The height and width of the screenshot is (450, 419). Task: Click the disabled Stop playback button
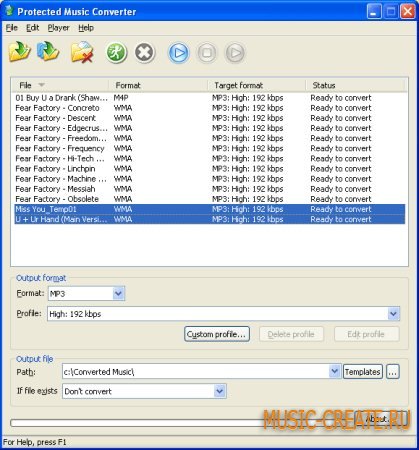coord(207,53)
